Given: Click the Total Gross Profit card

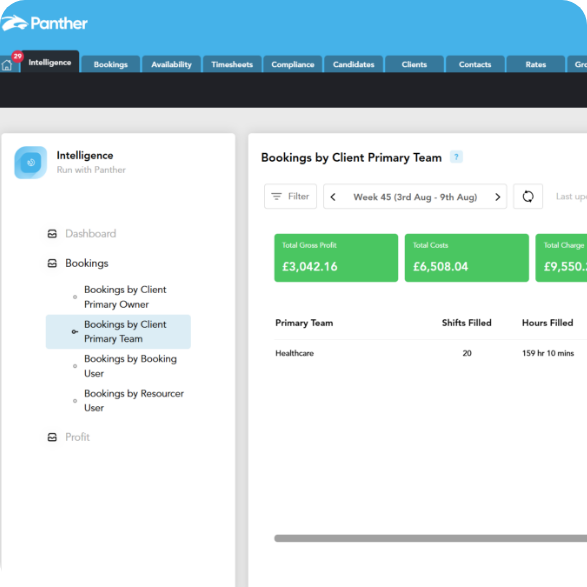Looking at the screenshot, I should 336,258.
